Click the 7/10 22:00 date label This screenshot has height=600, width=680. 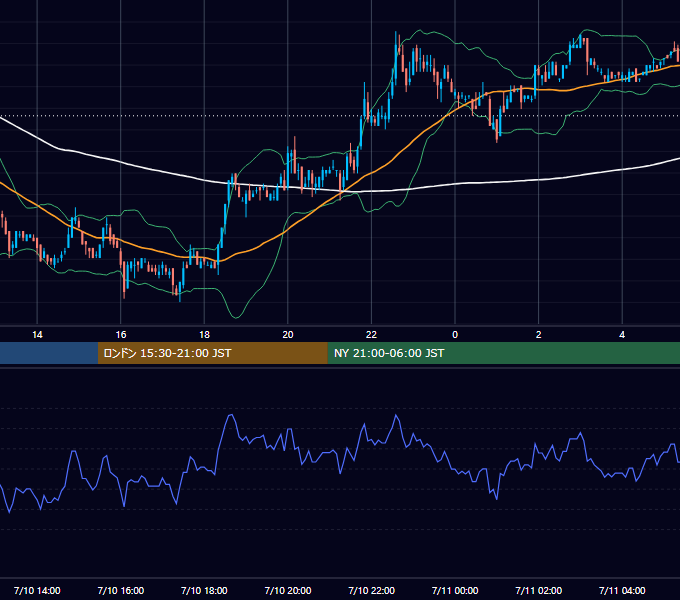(372, 590)
